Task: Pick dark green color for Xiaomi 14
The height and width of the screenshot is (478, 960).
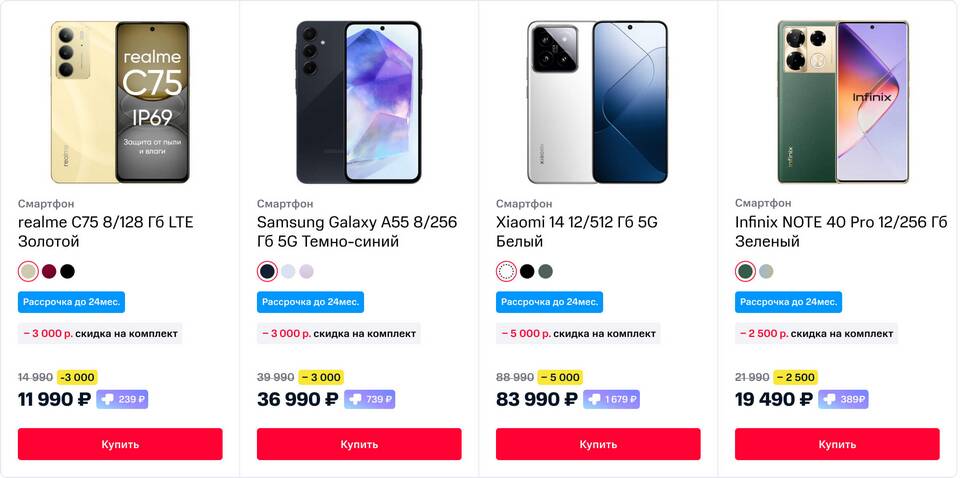Action: (x=545, y=271)
